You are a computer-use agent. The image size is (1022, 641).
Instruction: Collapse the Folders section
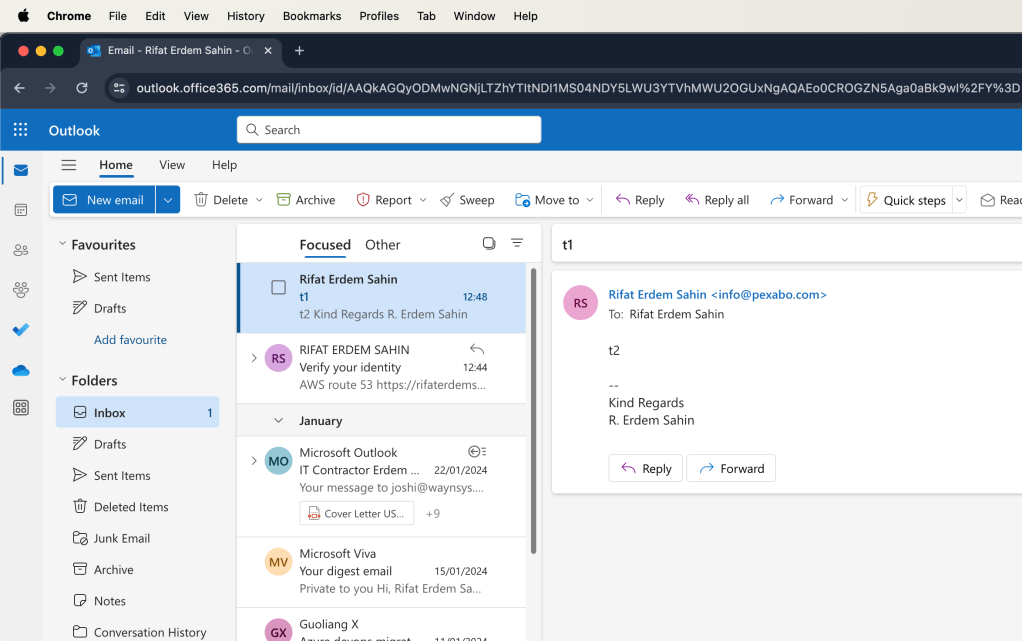[63, 380]
